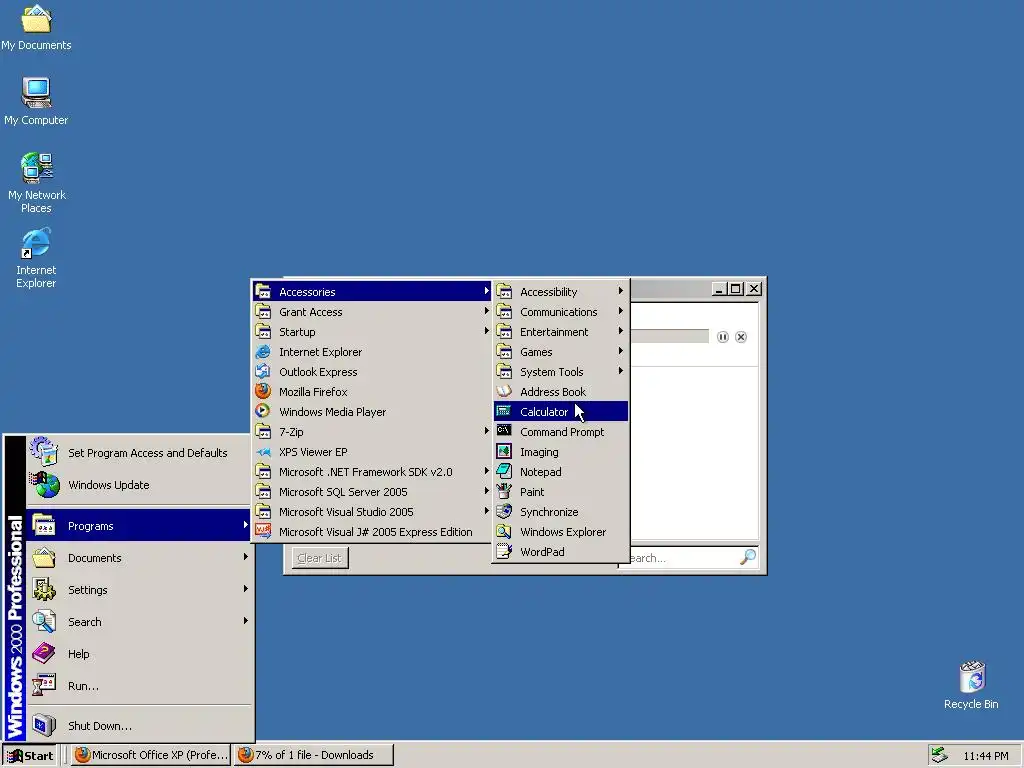Expand the Games submenu
Screen dimensions: 1024x768
click(x=560, y=351)
